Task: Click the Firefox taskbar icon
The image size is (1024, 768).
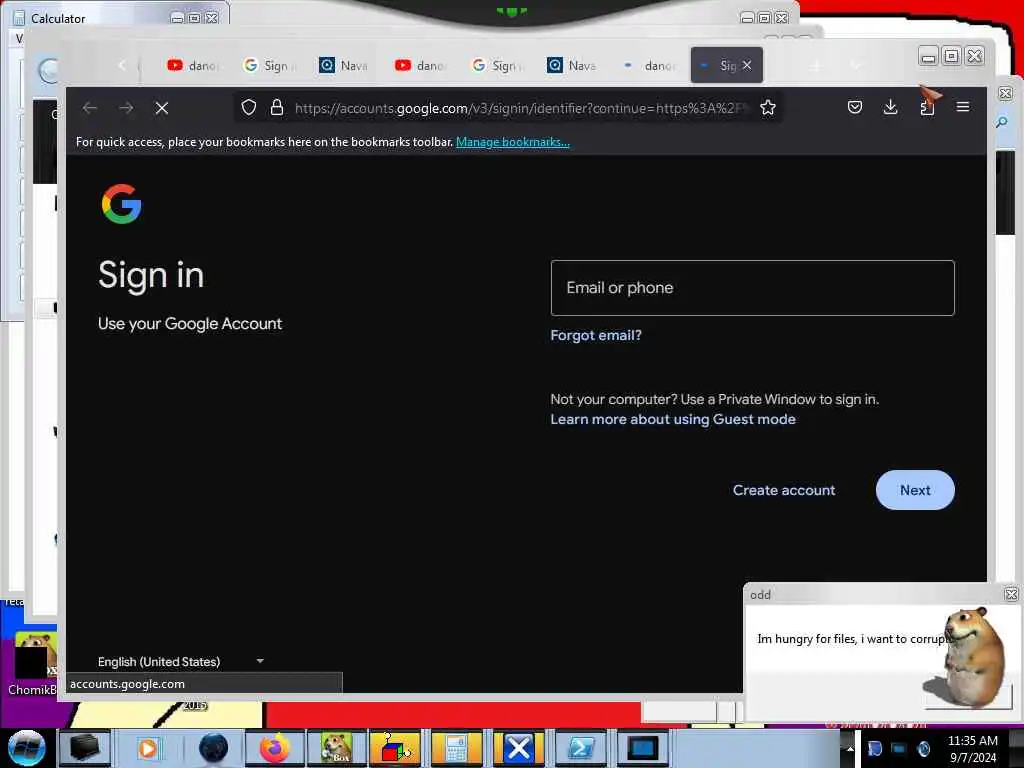Action: pyautogui.click(x=274, y=748)
